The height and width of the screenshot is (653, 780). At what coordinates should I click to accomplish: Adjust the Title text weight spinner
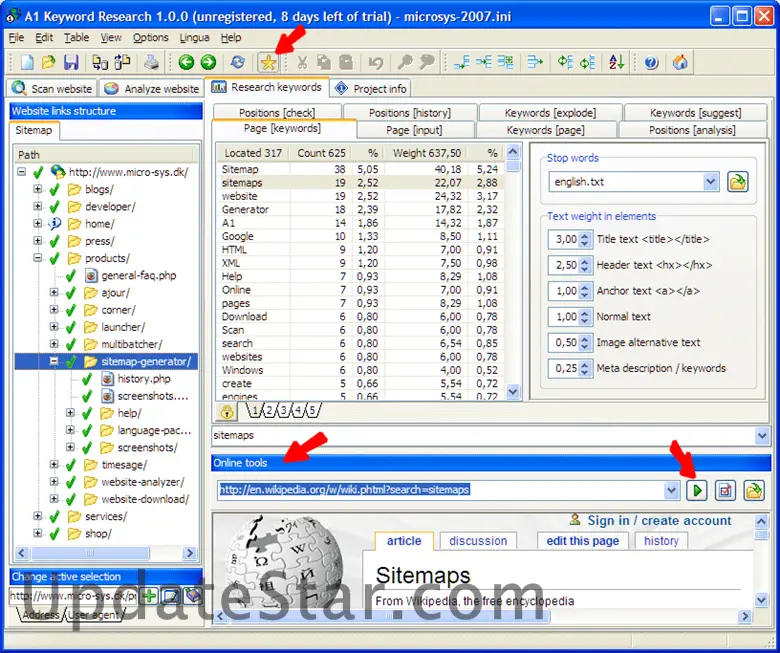pyautogui.click(x=585, y=239)
